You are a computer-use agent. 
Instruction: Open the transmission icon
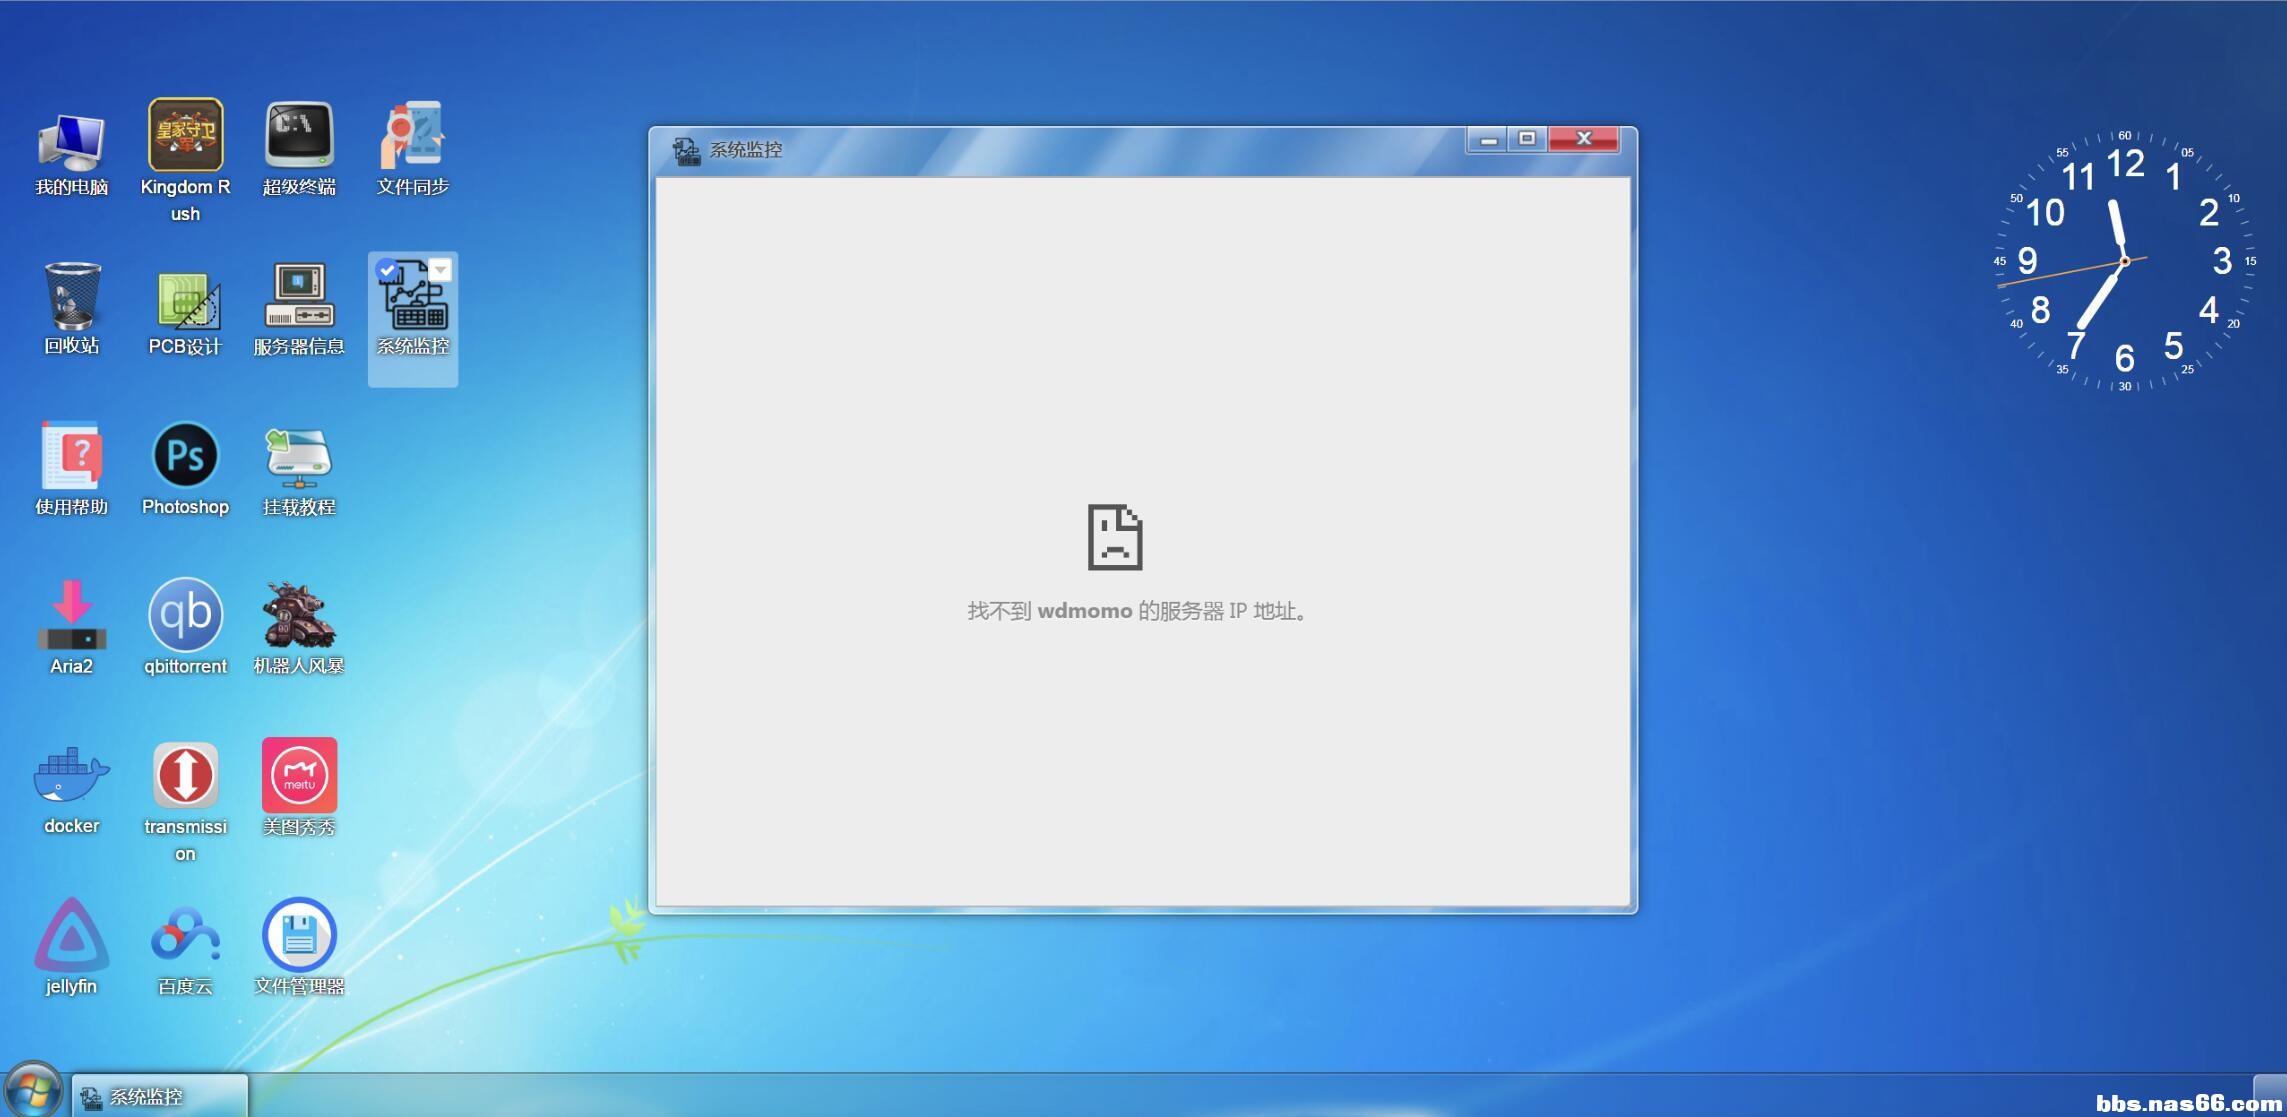coord(185,775)
